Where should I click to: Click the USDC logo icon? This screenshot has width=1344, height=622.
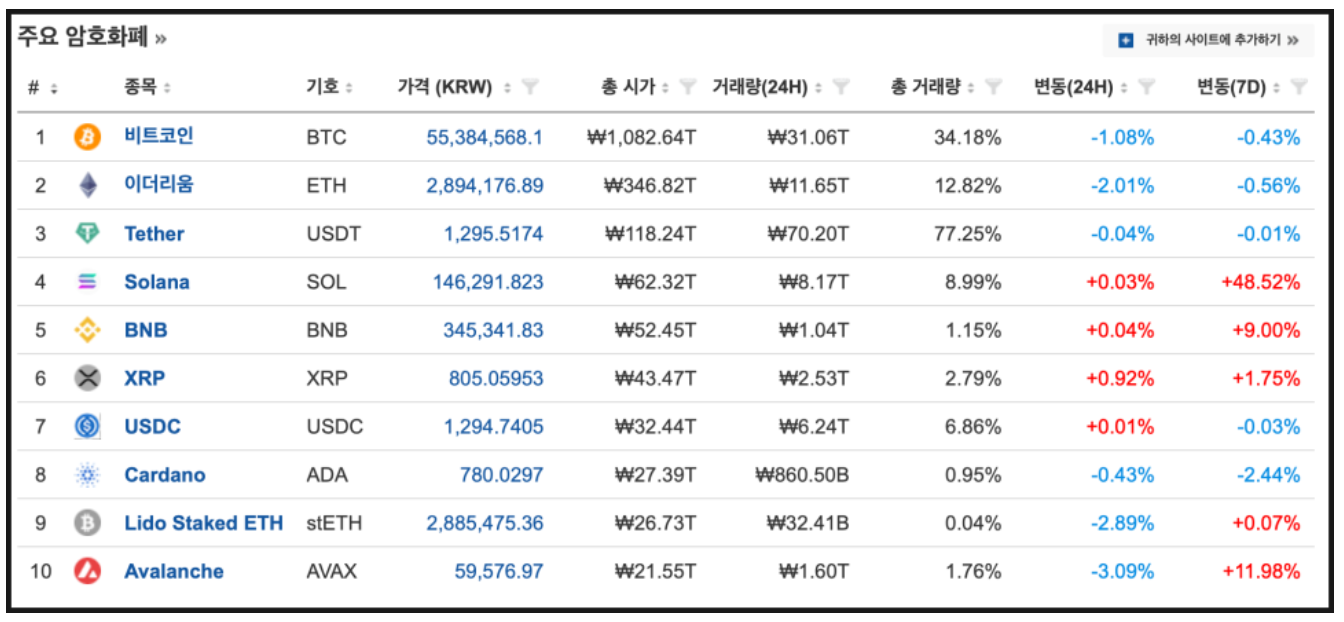(x=88, y=426)
